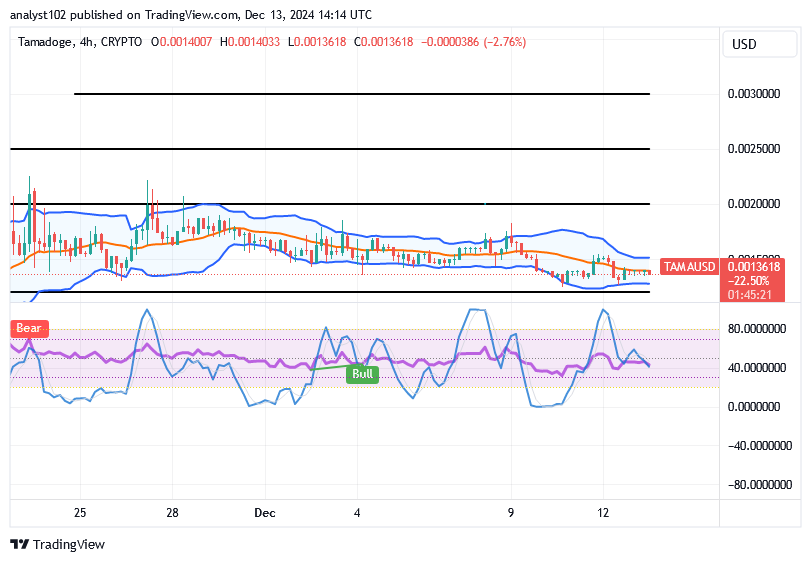Screen dimensions: 811x562
Task: Click the red Bear signal label
Action: click(x=29, y=328)
